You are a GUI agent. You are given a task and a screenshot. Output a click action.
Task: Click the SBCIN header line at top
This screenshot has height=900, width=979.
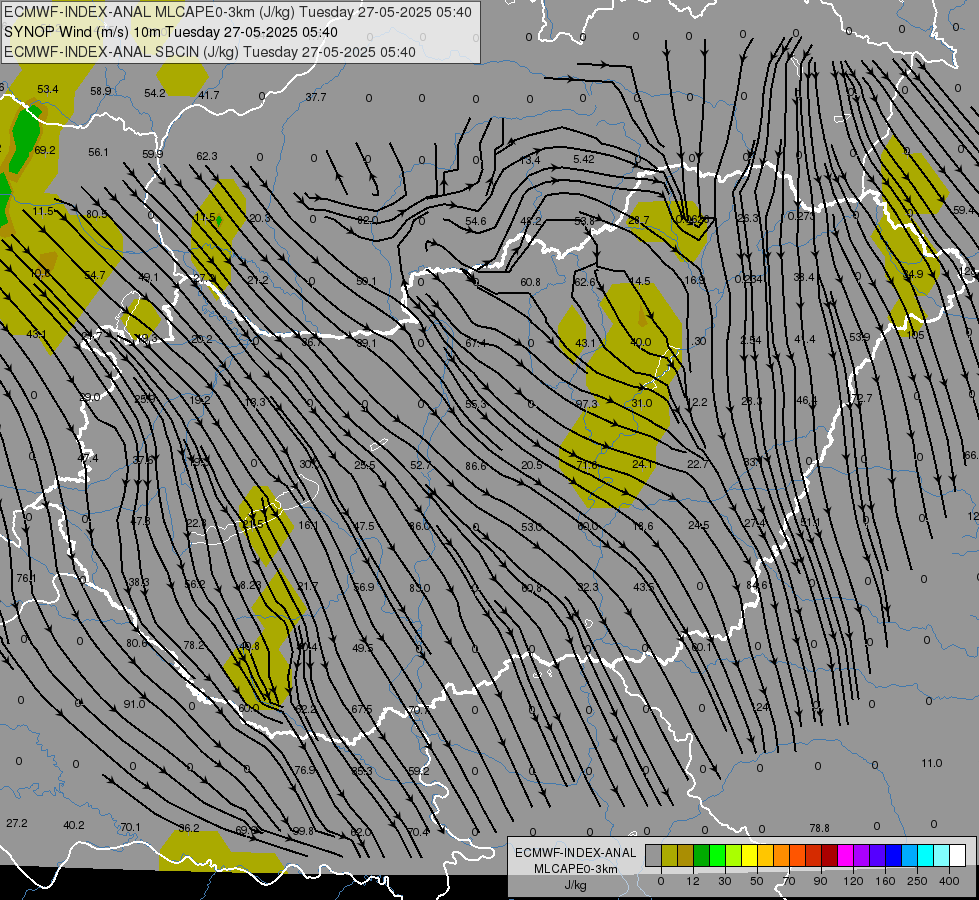click(x=210, y=52)
